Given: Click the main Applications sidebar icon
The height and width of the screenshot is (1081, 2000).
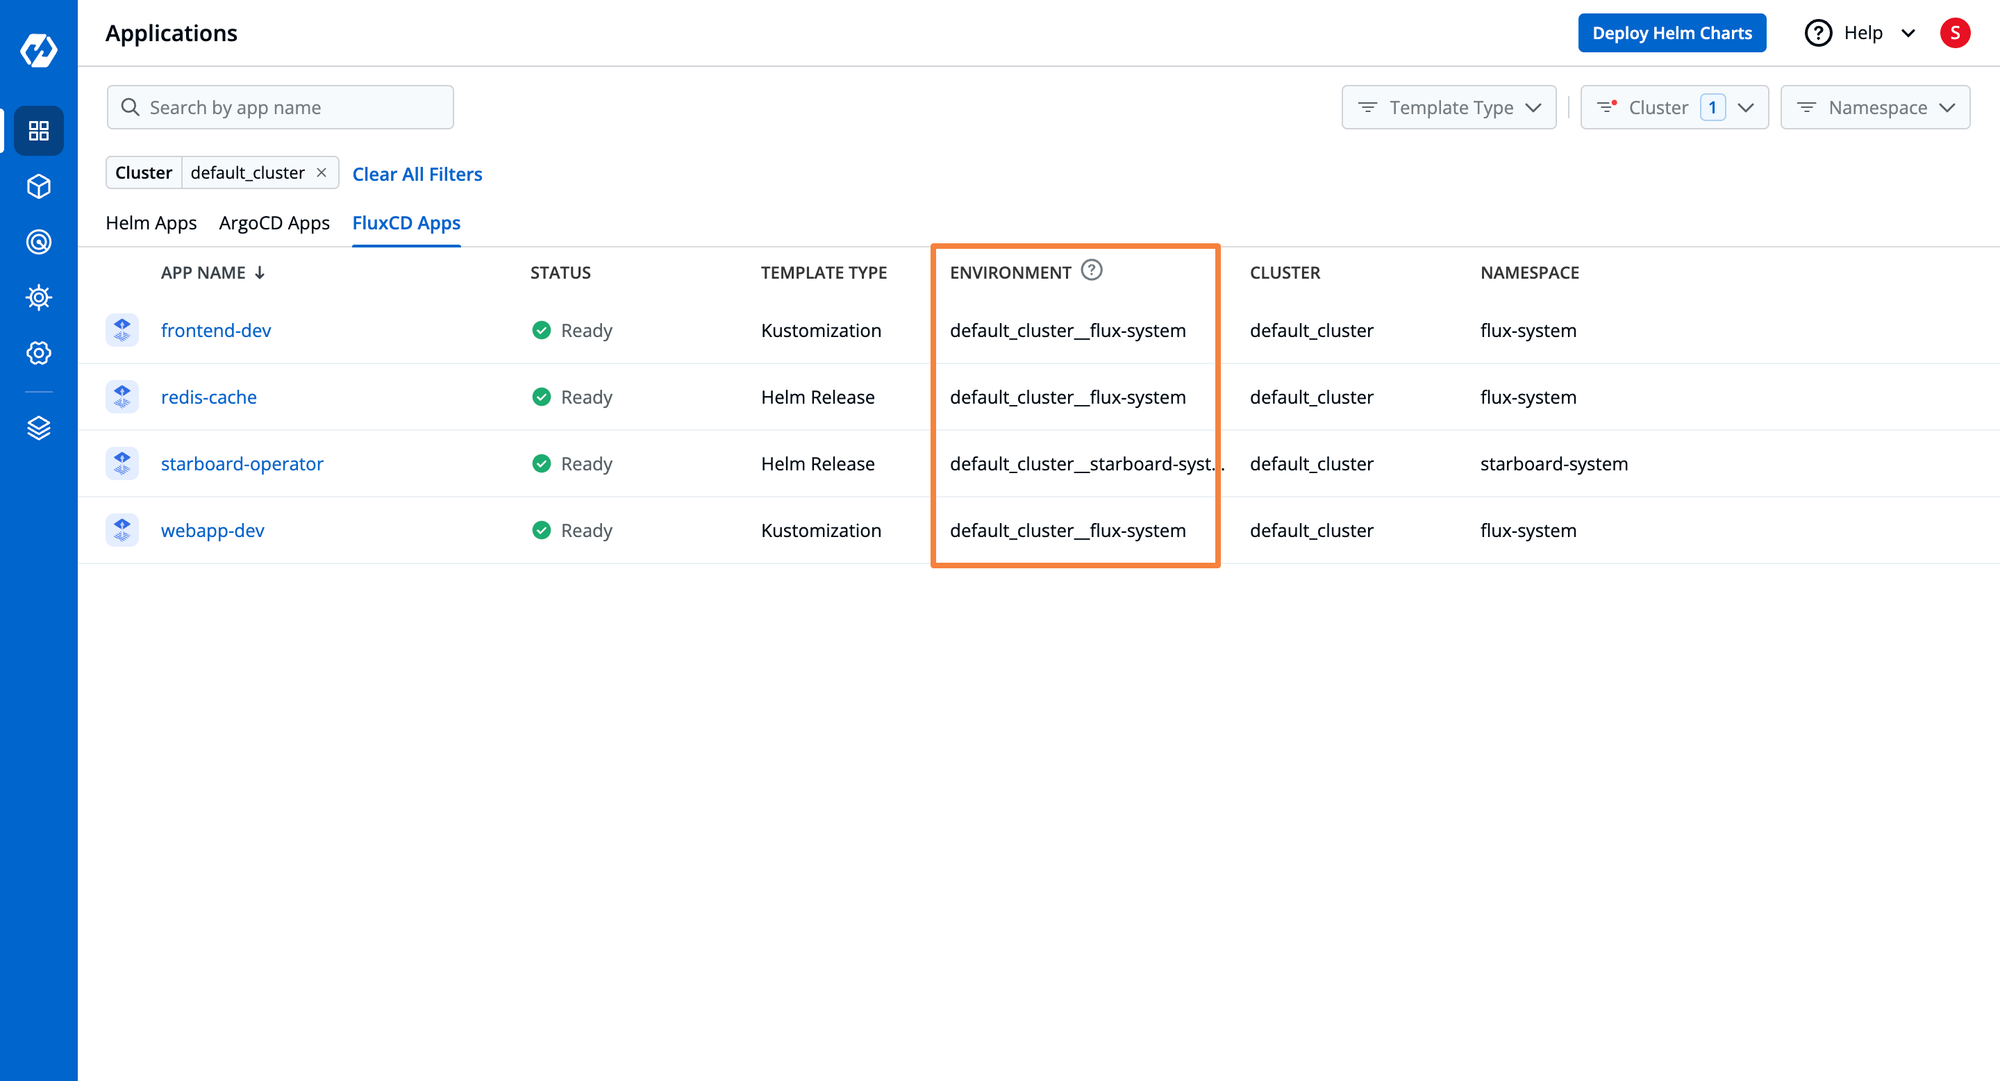Looking at the screenshot, I should point(37,130).
